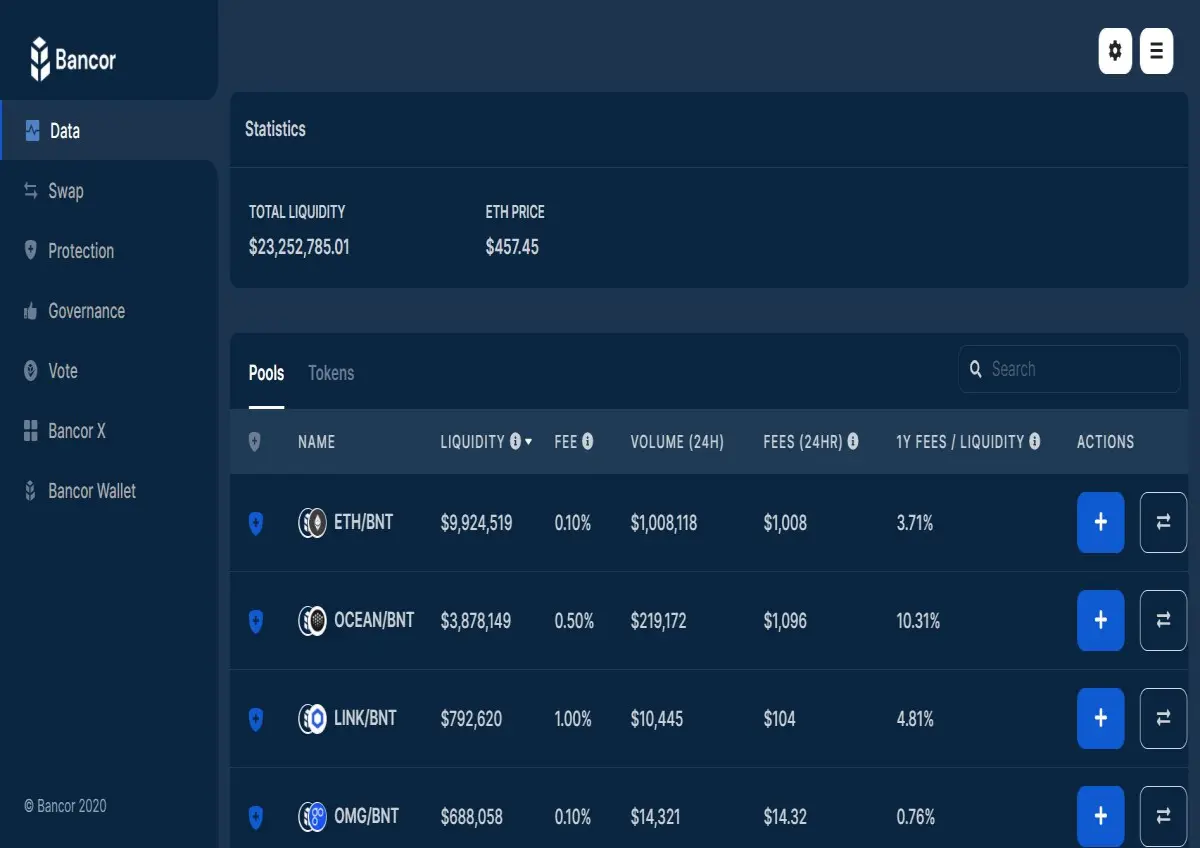Image resolution: width=1200 pixels, height=848 pixels.
Task: Open Bancor X in the sidebar
Action: [108, 431]
